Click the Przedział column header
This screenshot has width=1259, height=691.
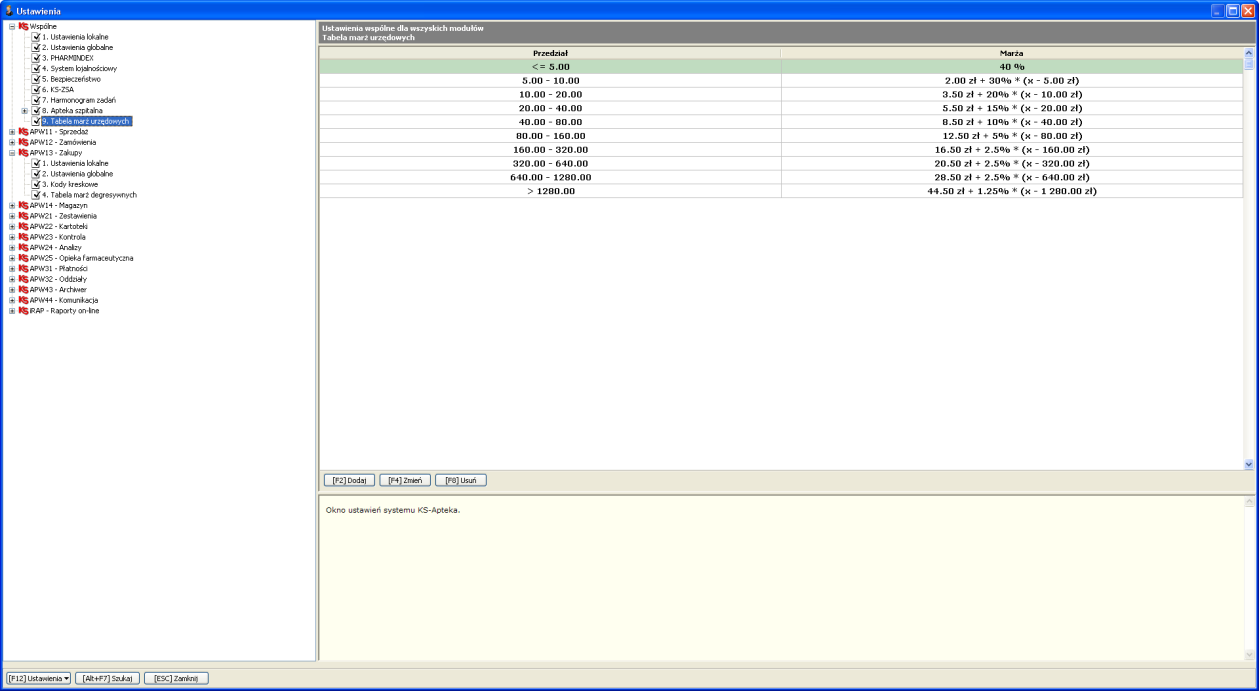click(550, 52)
